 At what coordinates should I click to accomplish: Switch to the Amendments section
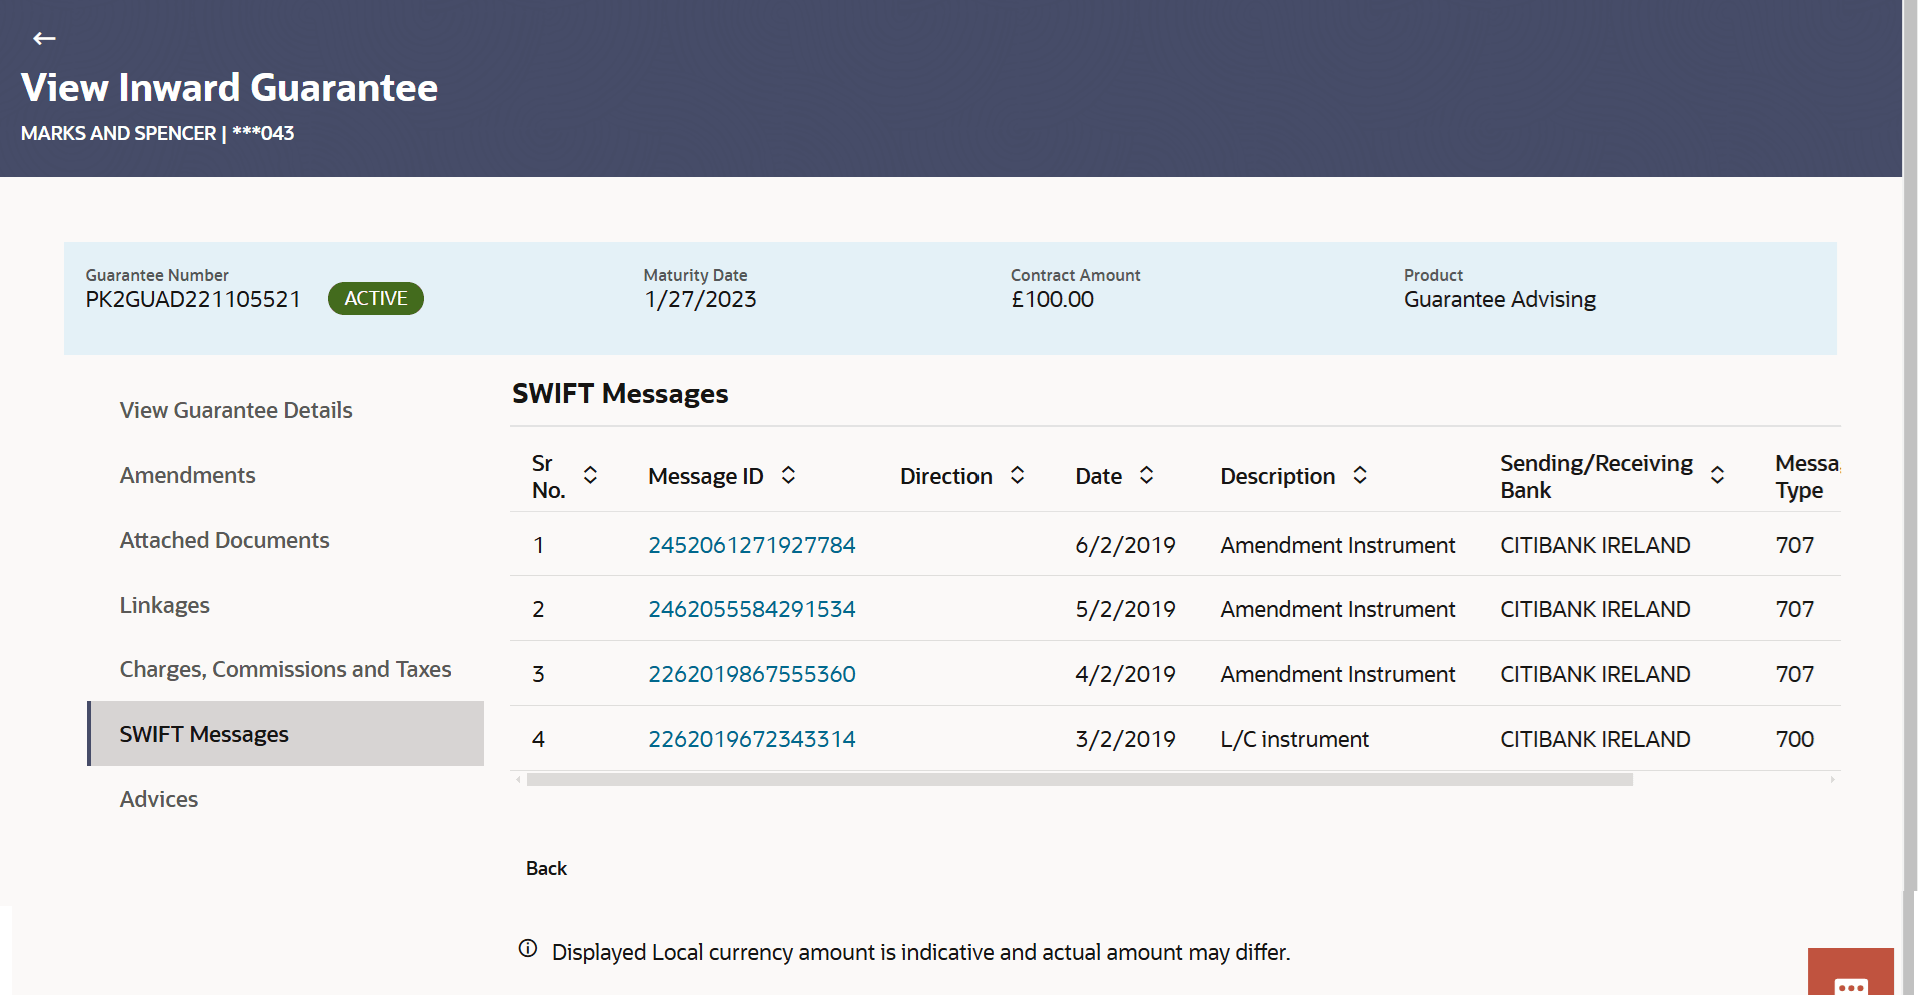pyautogui.click(x=187, y=475)
